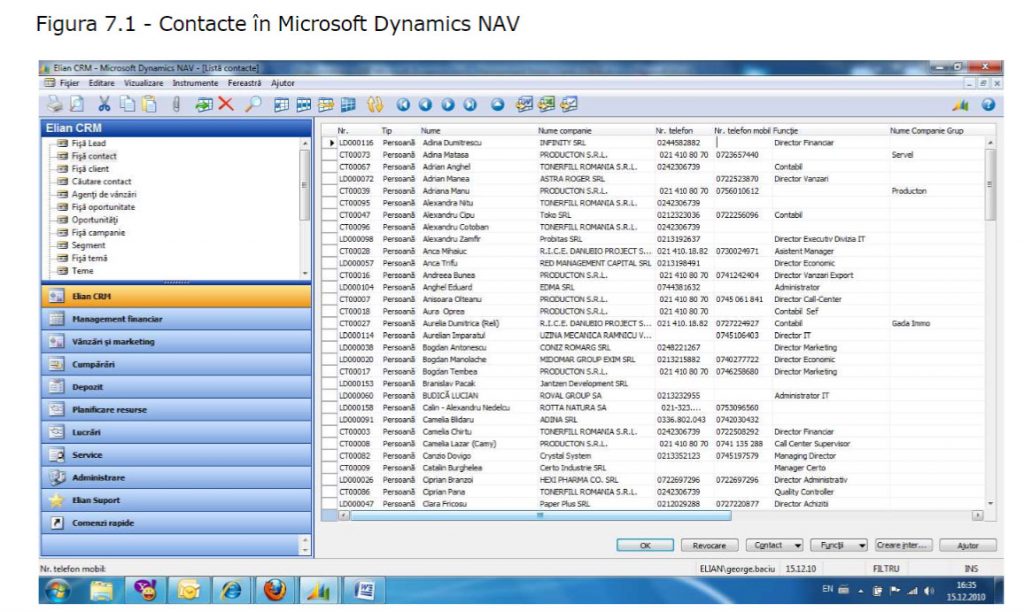The height and width of the screenshot is (612, 1024).
Task: Click the OK button
Action: (x=645, y=545)
